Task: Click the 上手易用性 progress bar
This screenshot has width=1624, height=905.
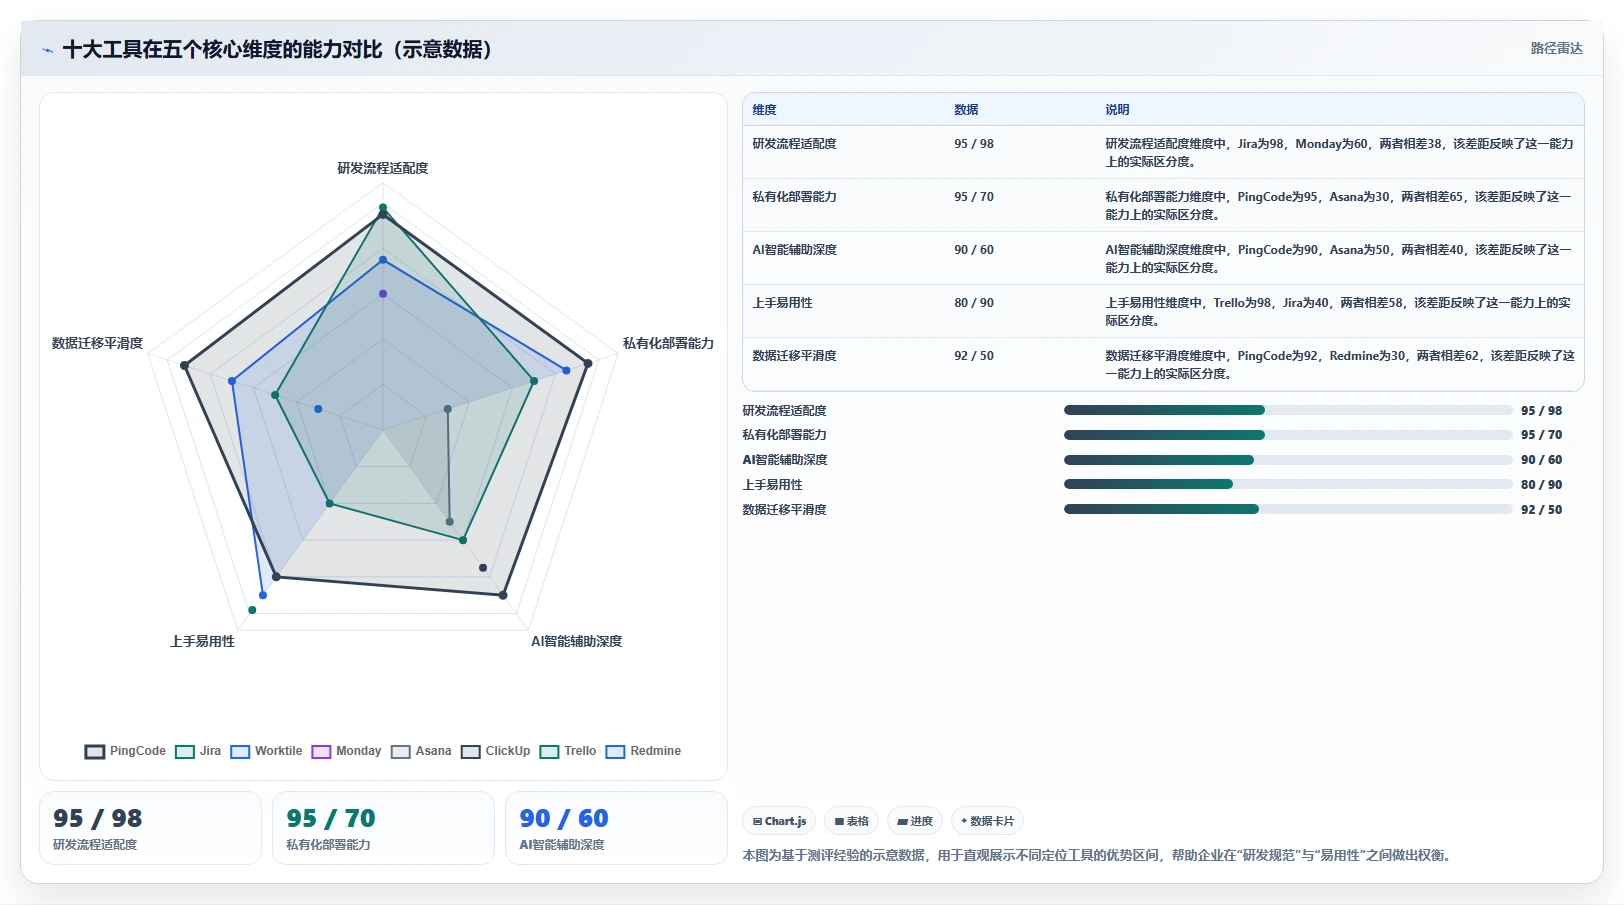Action: 1288,484
